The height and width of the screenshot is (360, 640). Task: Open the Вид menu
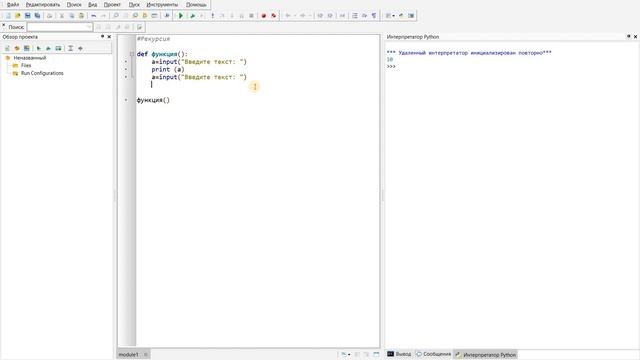click(x=93, y=4)
